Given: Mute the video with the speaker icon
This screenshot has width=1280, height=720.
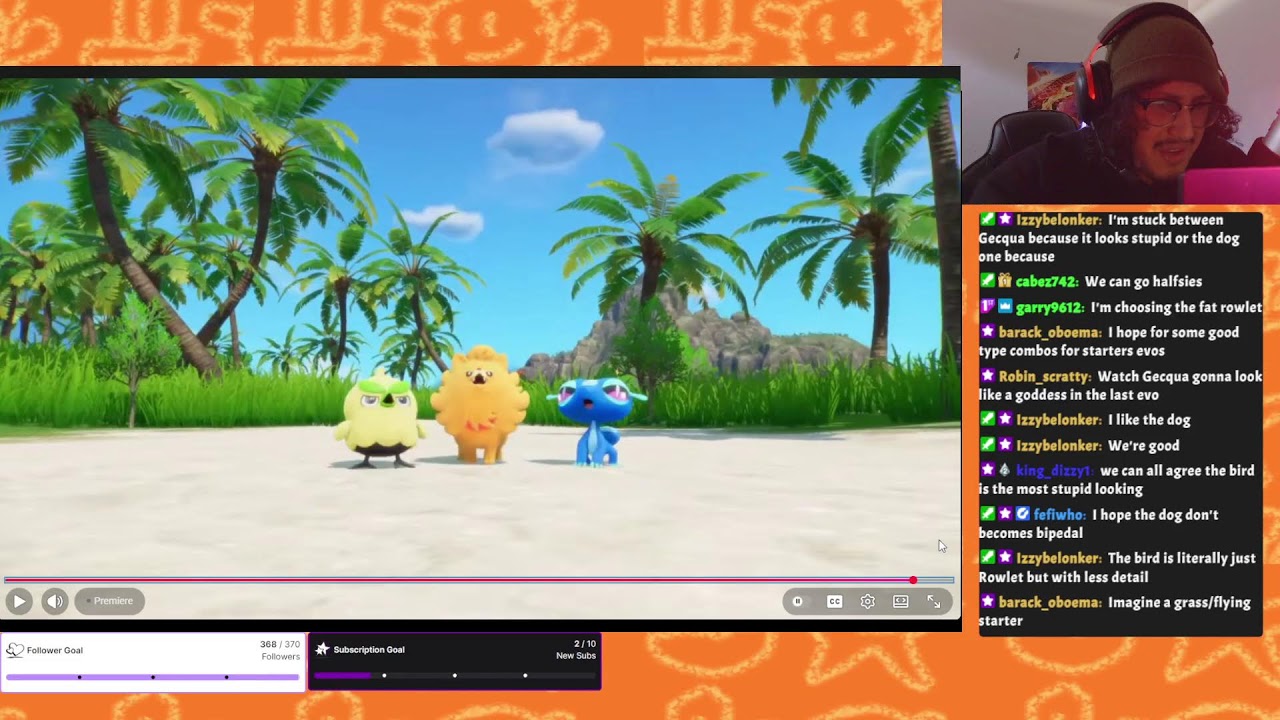Looking at the screenshot, I should 55,601.
